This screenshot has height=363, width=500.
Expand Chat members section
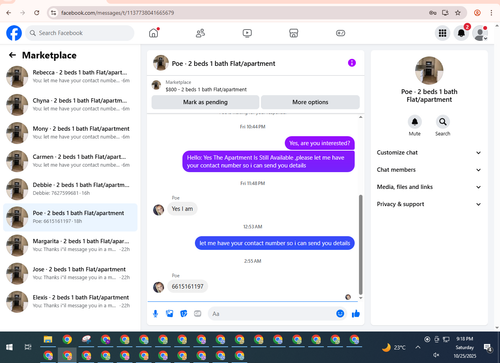point(429,170)
